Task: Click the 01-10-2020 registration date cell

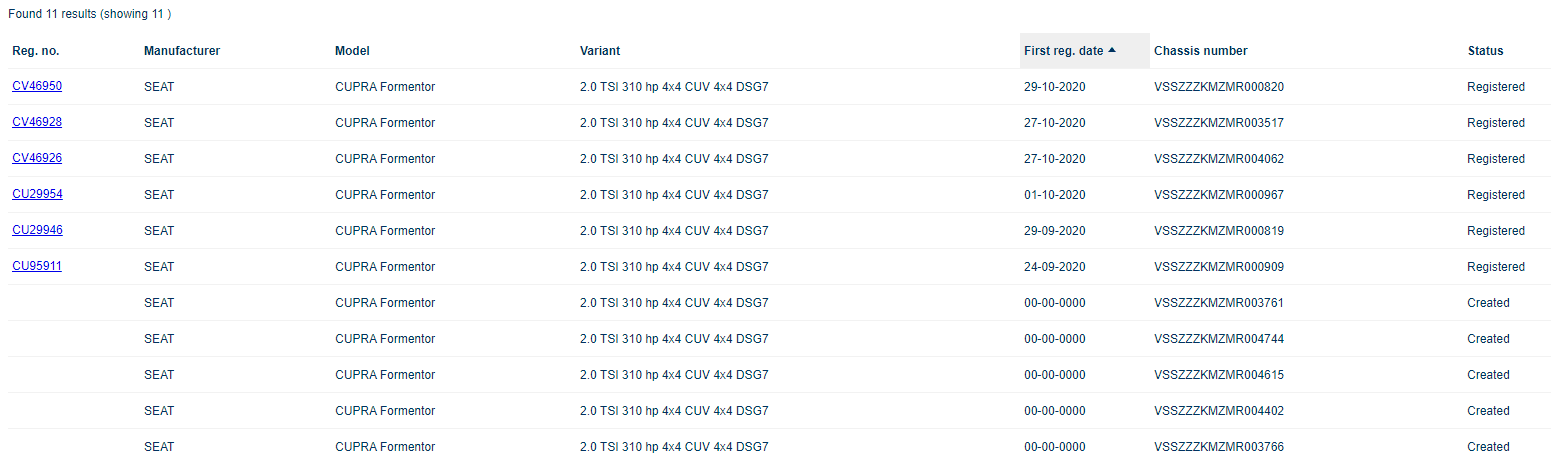Action: pos(1054,195)
